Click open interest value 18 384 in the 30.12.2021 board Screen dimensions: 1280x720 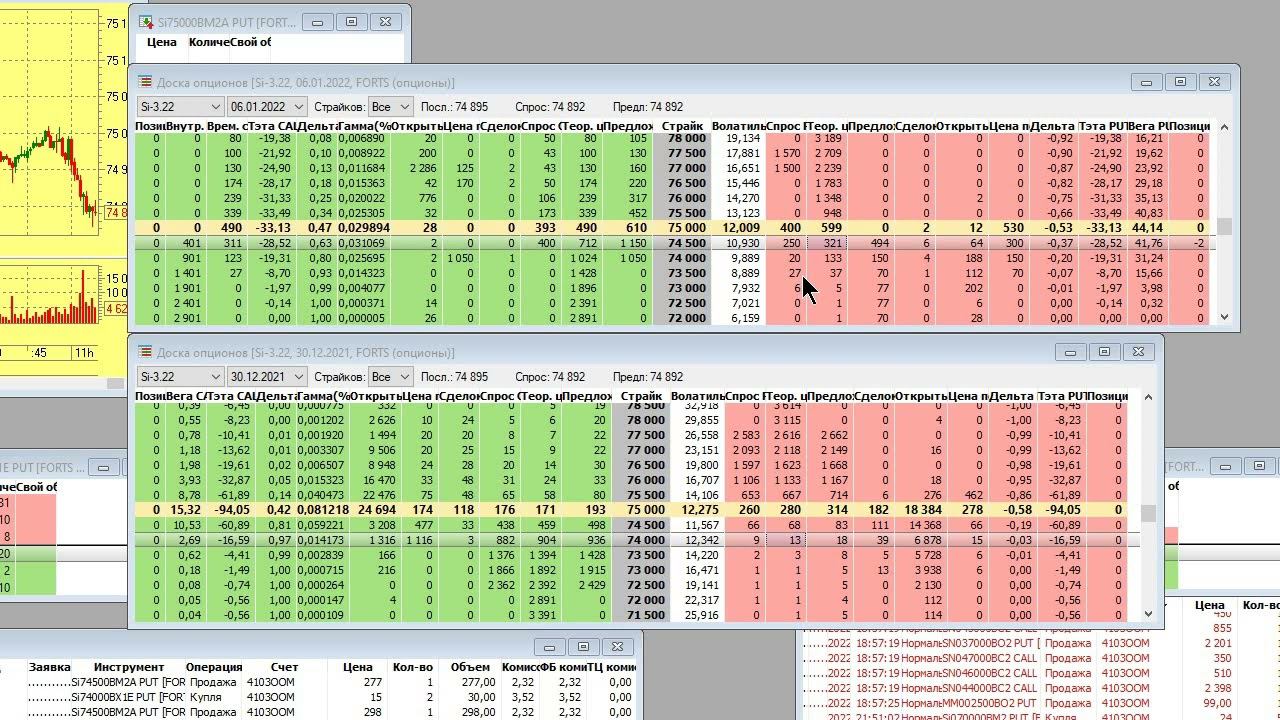tap(921, 510)
